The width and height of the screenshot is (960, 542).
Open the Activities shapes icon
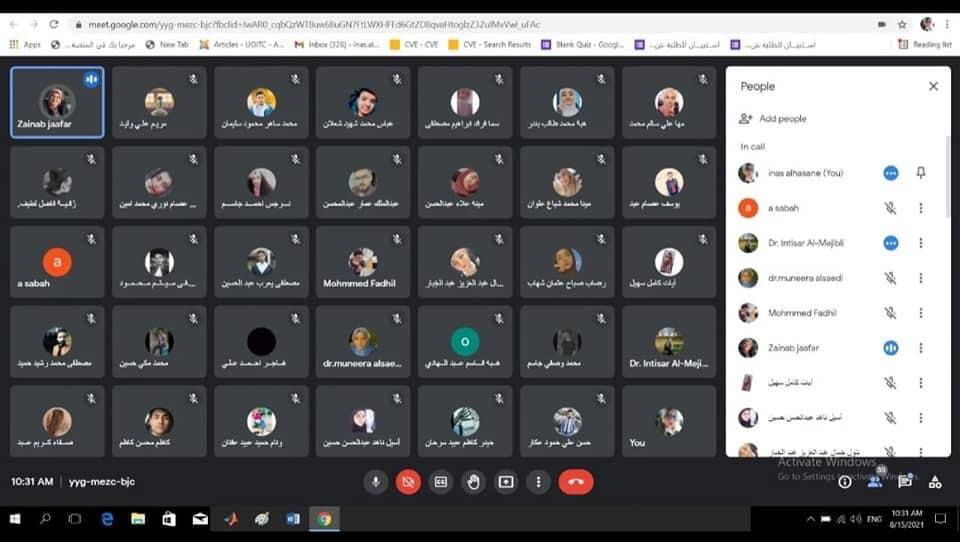tap(935, 482)
